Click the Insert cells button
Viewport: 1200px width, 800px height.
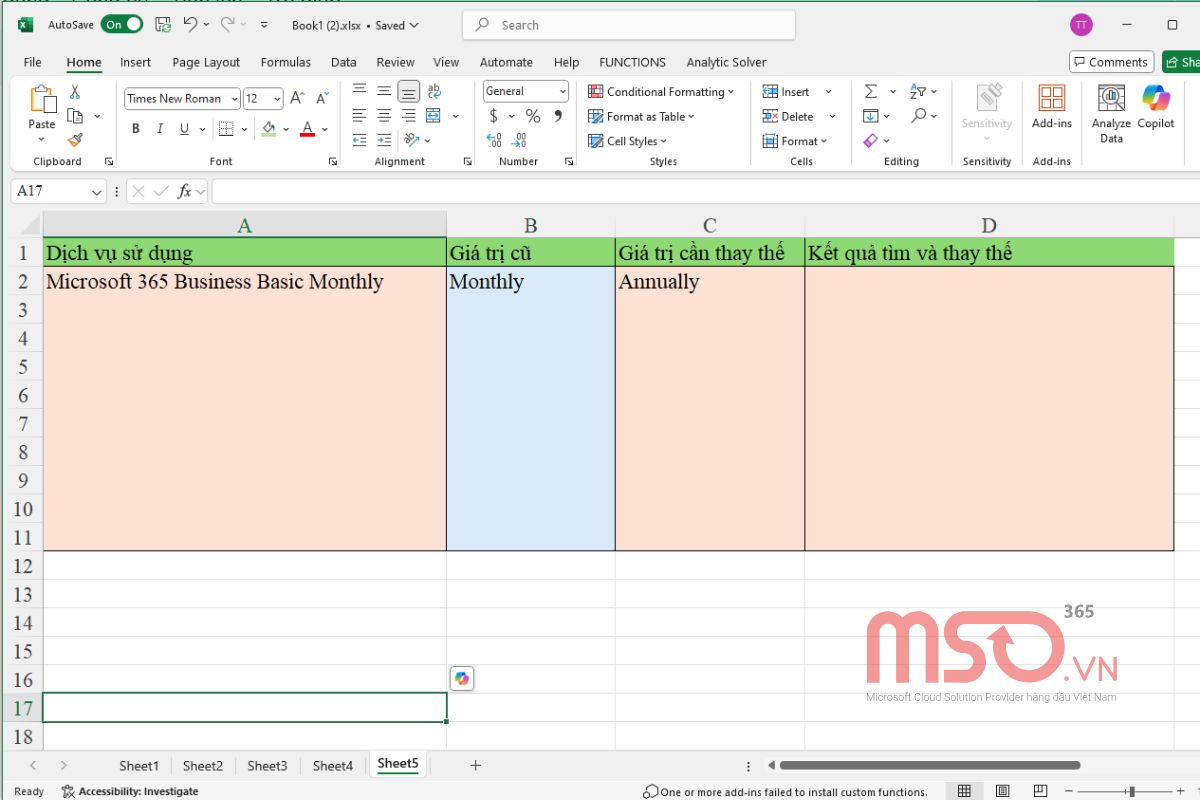pos(787,91)
